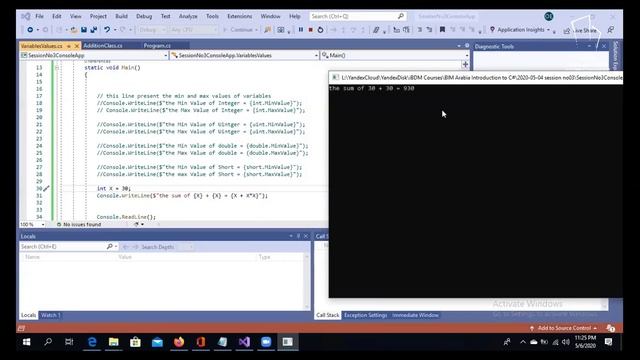
Task: Open the Window menu
Action: click(270, 16)
